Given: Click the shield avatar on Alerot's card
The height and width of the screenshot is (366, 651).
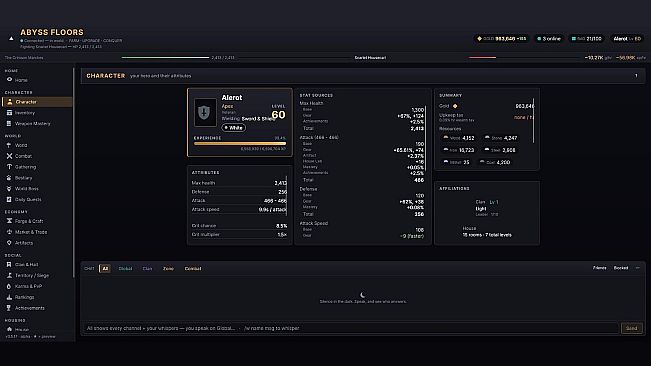Looking at the screenshot, I should coord(205,112).
